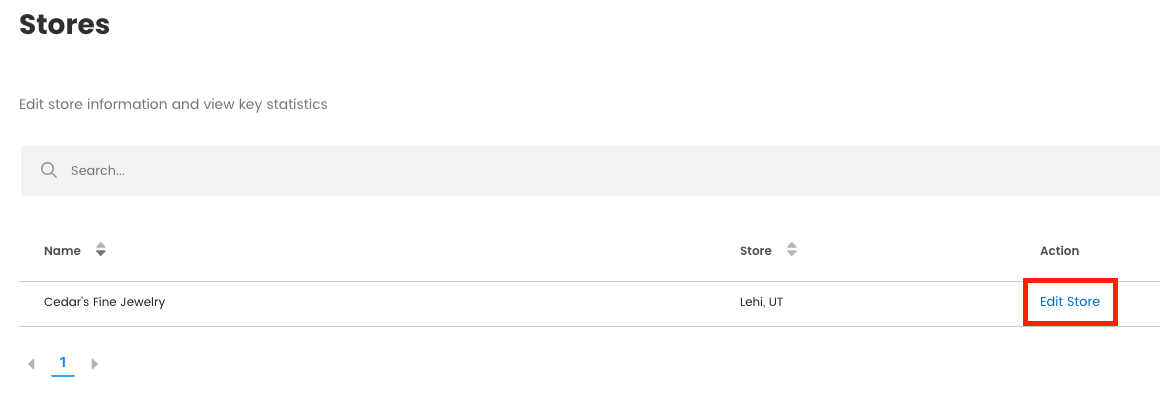Click the Store column header label
Viewport: 1160px width, 419px height.
[x=755, y=251]
